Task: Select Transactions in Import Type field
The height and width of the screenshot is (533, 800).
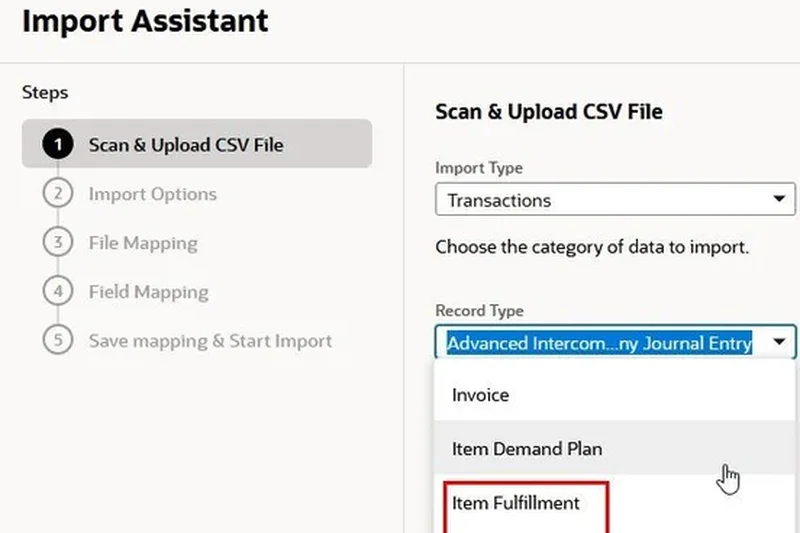Action: click(600, 200)
